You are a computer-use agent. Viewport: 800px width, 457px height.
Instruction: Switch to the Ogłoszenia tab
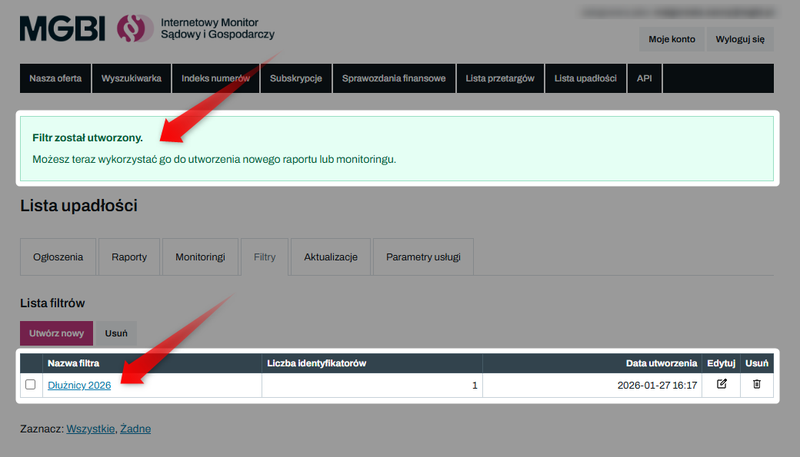click(59, 257)
